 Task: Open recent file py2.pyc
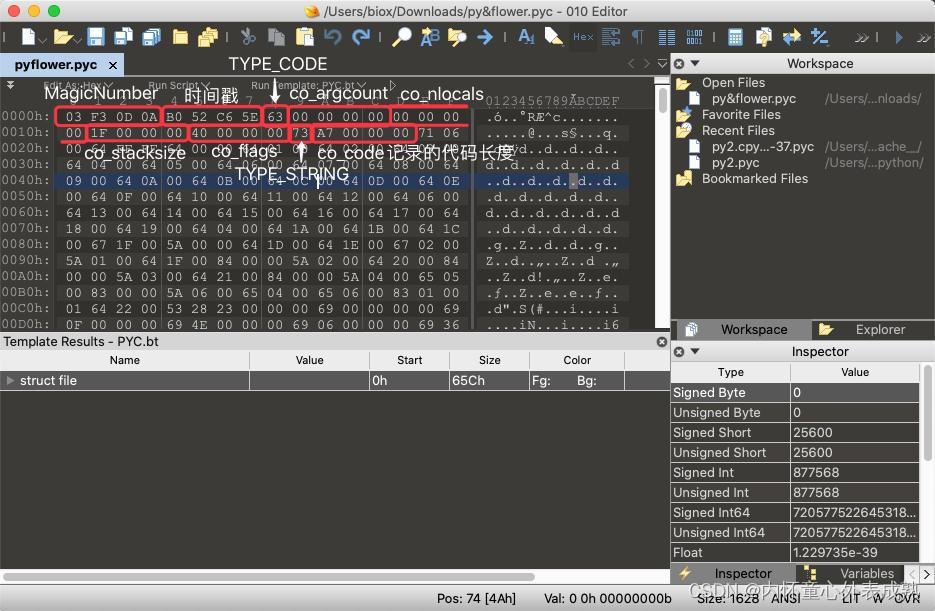pyautogui.click(x=735, y=163)
